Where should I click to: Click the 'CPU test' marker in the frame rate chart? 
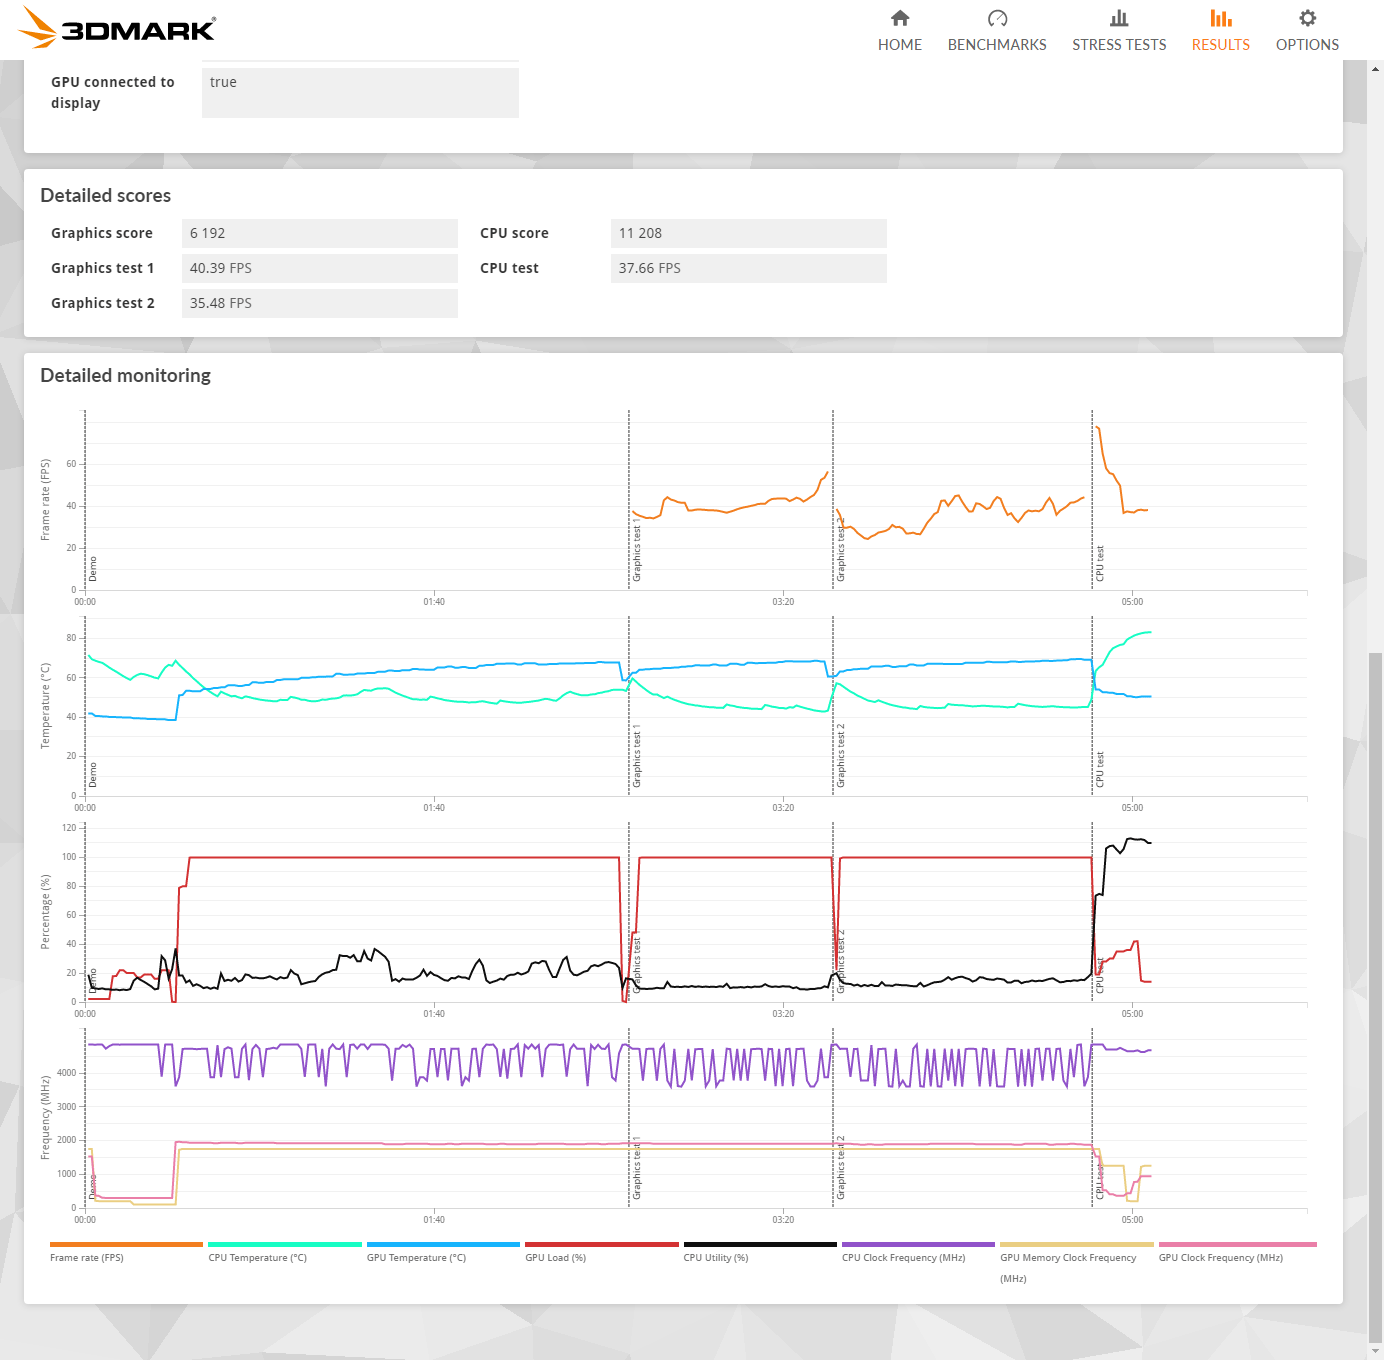1100,563
